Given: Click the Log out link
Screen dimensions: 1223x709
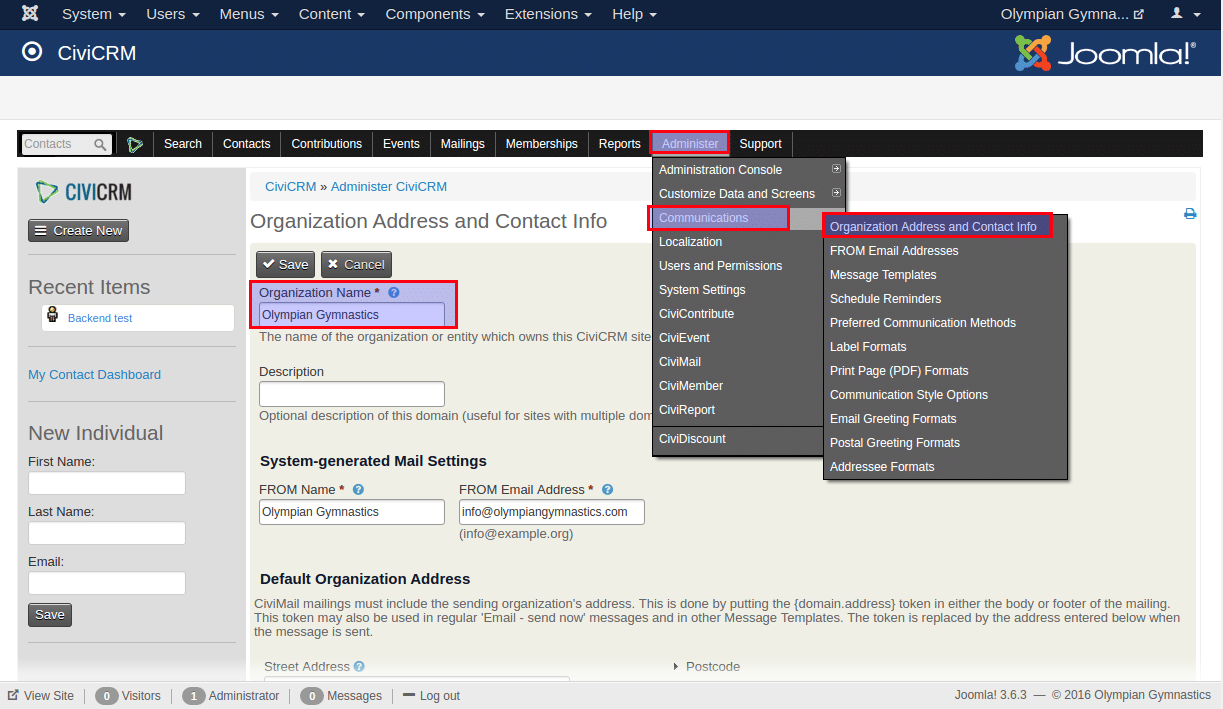Looking at the screenshot, I should click(432, 696).
